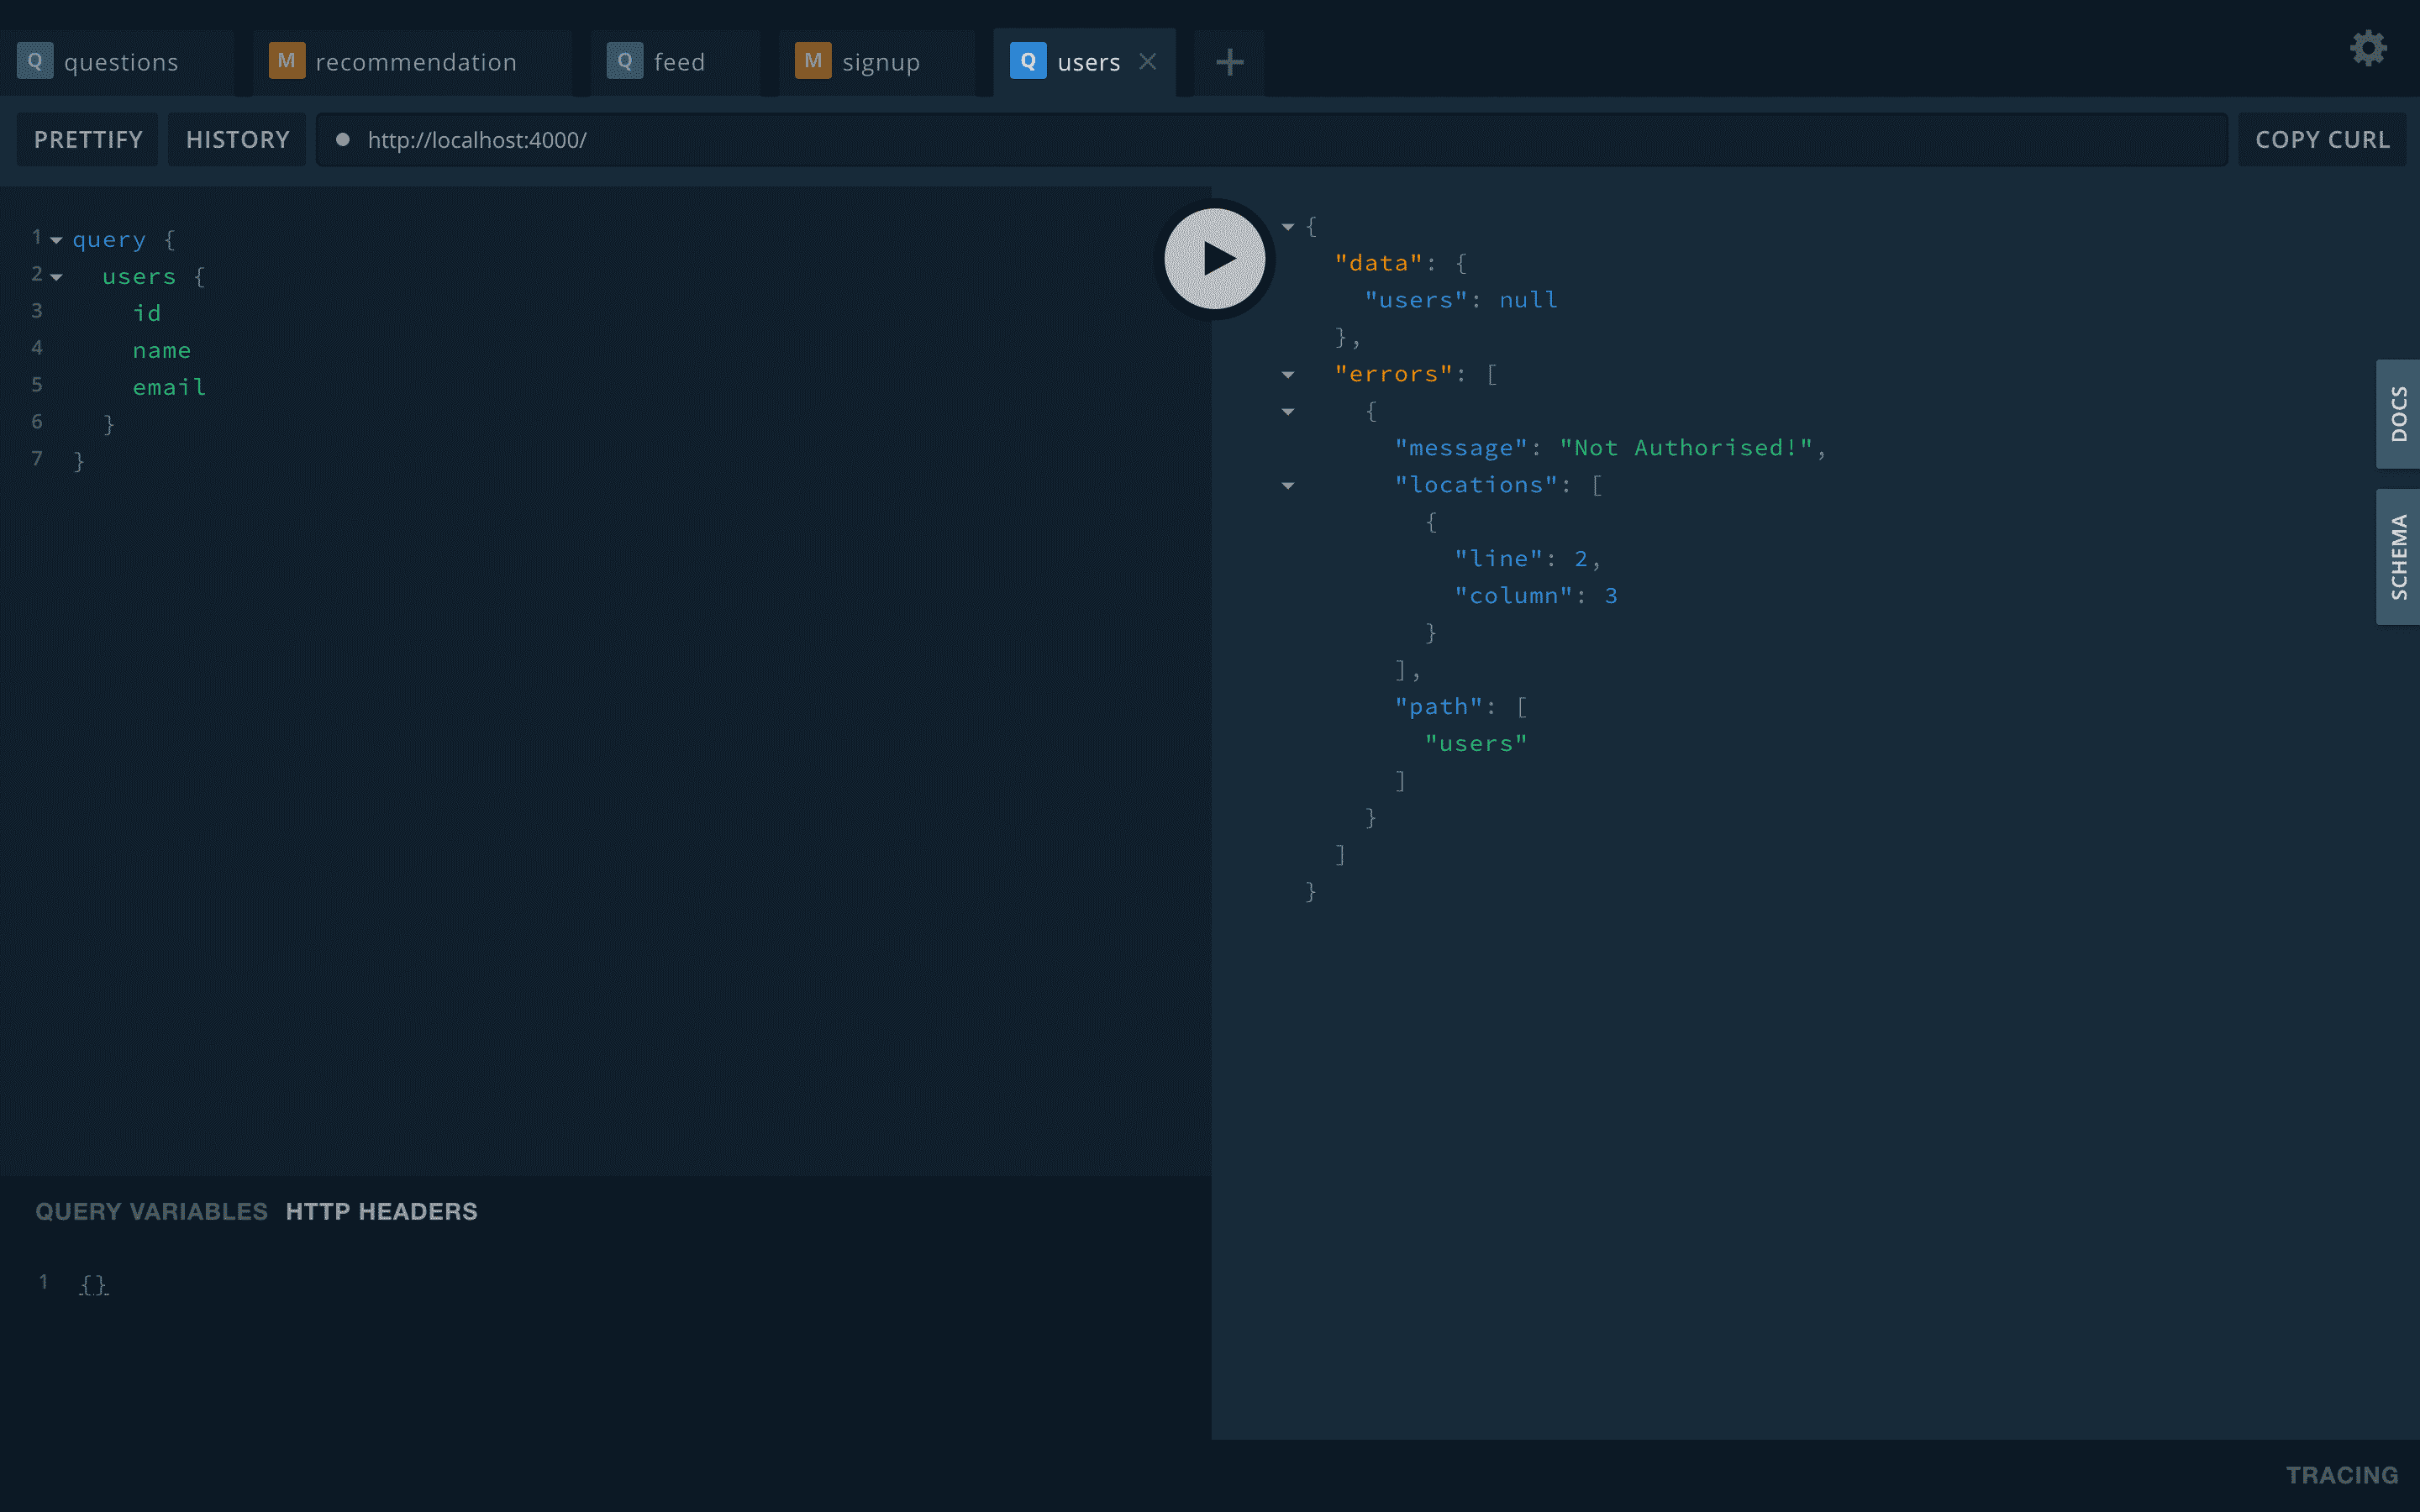Screen dimensions: 2420x1512
Task: Click the Q icon on the questions tab
Action: coord(35,61)
